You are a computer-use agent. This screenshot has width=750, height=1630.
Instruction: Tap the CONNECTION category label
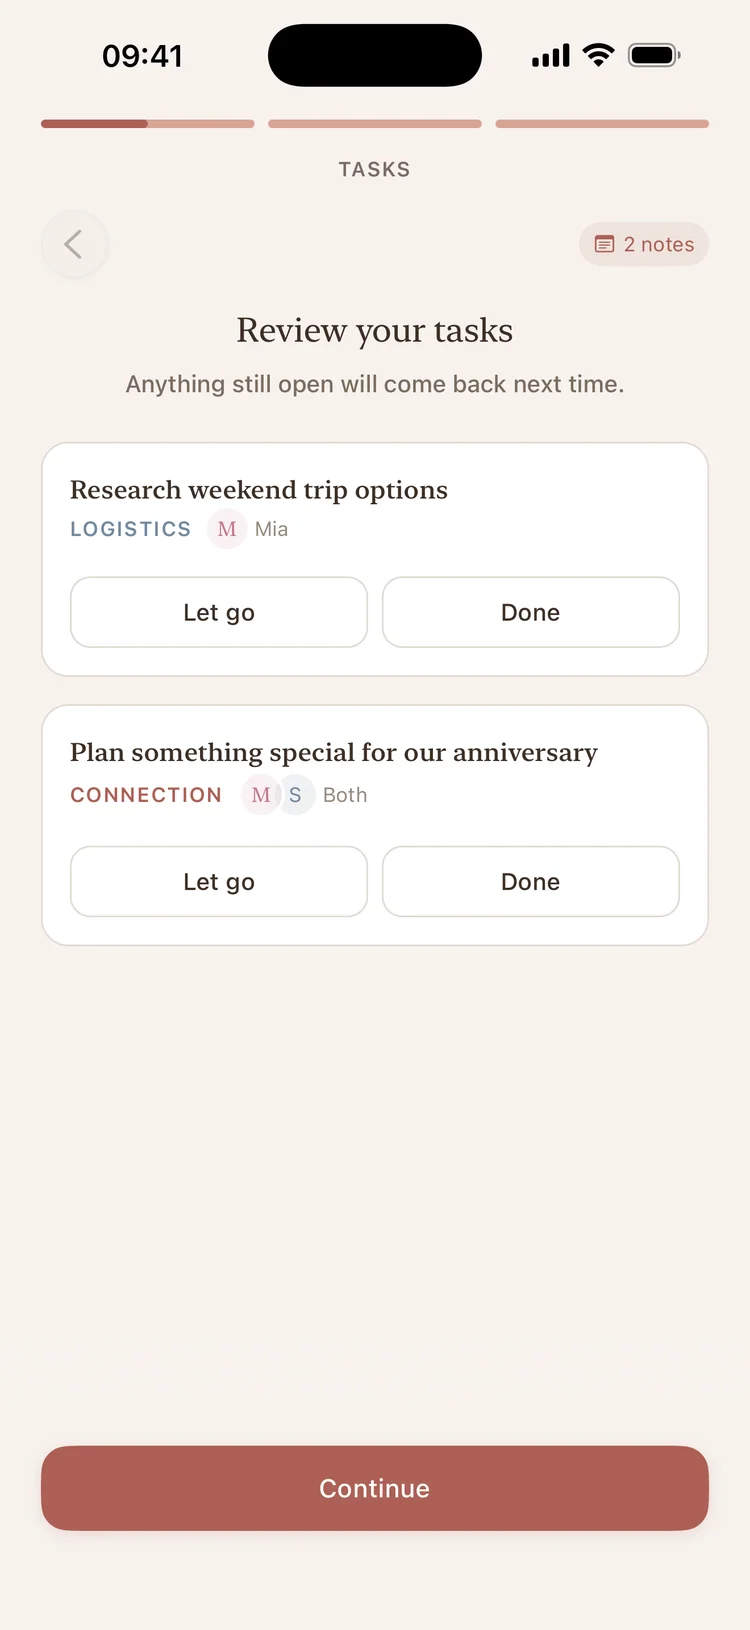[x=146, y=795]
